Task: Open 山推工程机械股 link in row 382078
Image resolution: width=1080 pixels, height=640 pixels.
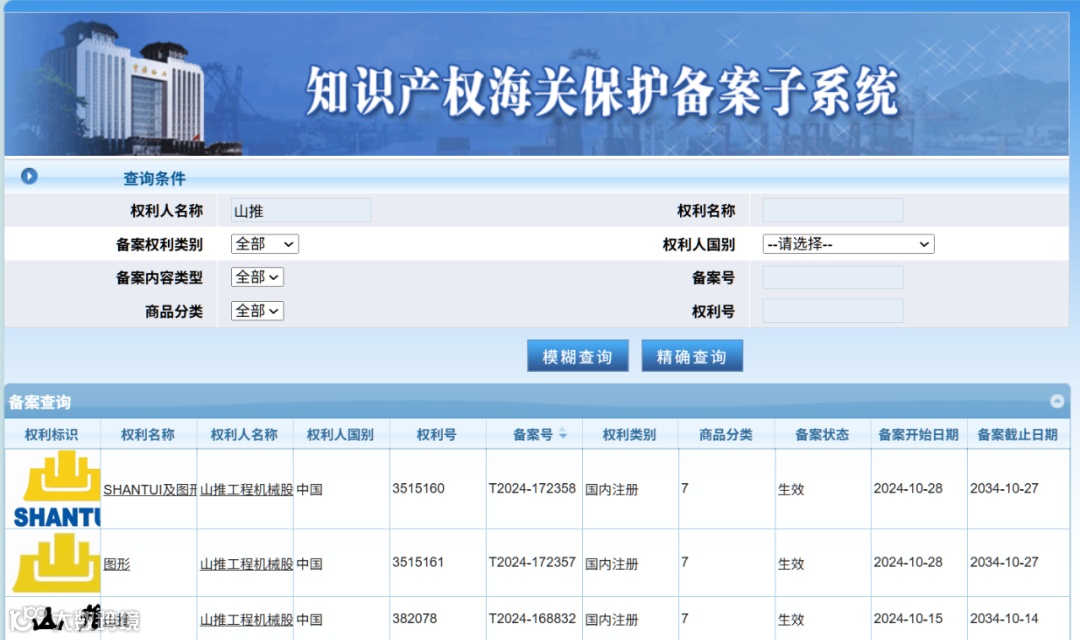Action: click(247, 619)
